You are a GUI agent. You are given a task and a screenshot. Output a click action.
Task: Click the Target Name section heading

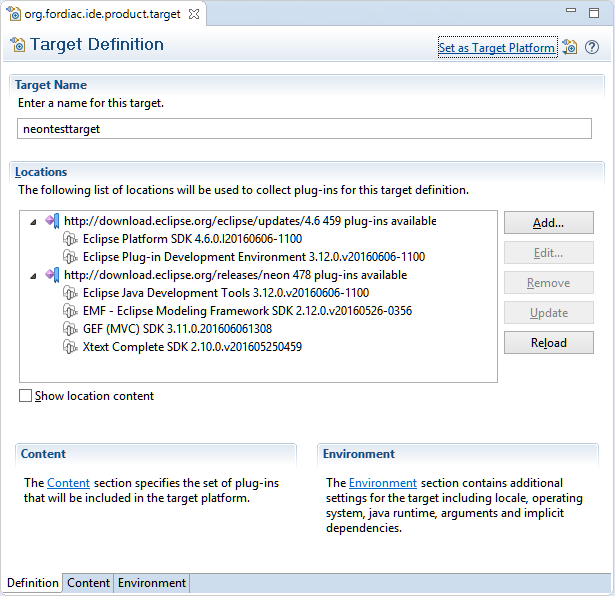51,85
